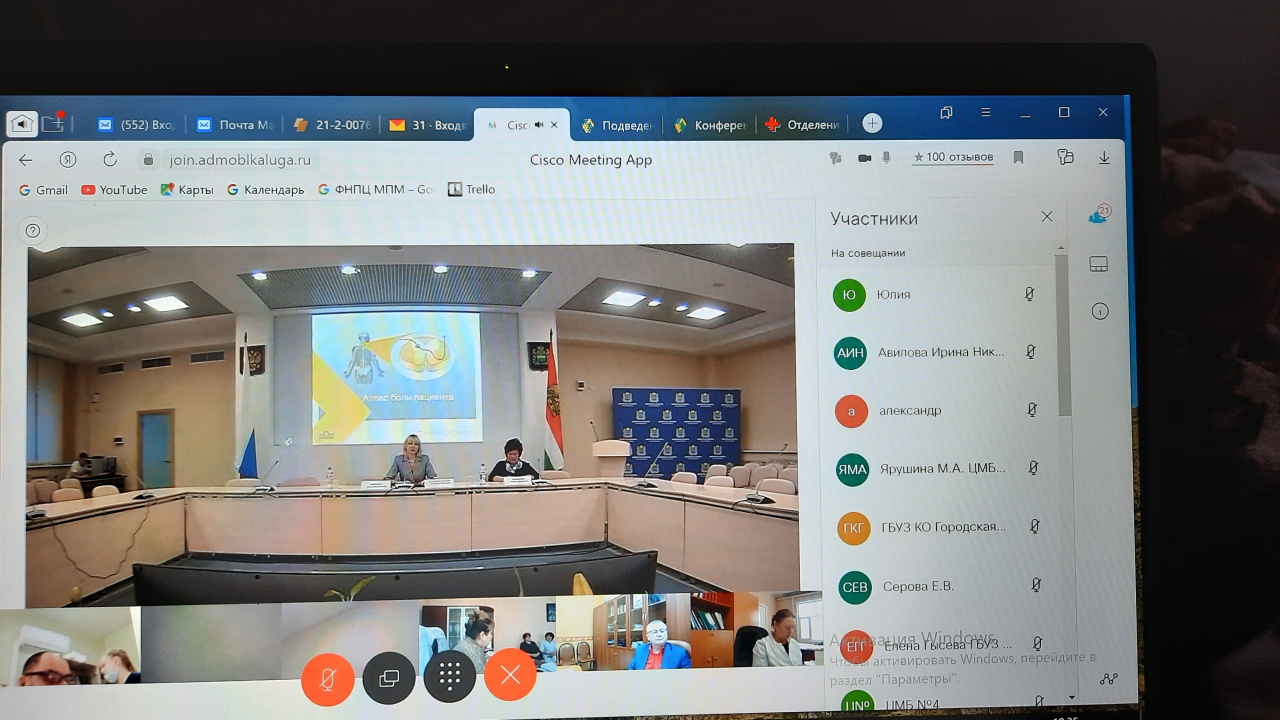Go back to the previous page
The width and height of the screenshot is (1280, 720).
[26, 160]
